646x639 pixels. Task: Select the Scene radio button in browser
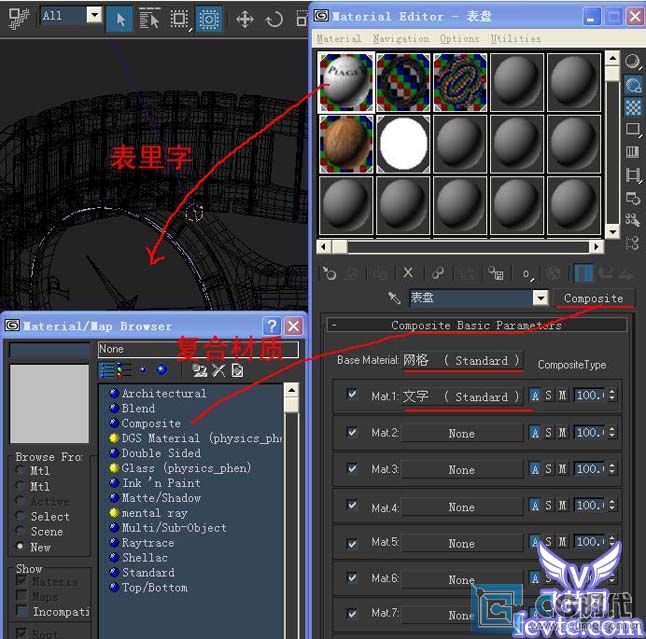coord(20,531)
